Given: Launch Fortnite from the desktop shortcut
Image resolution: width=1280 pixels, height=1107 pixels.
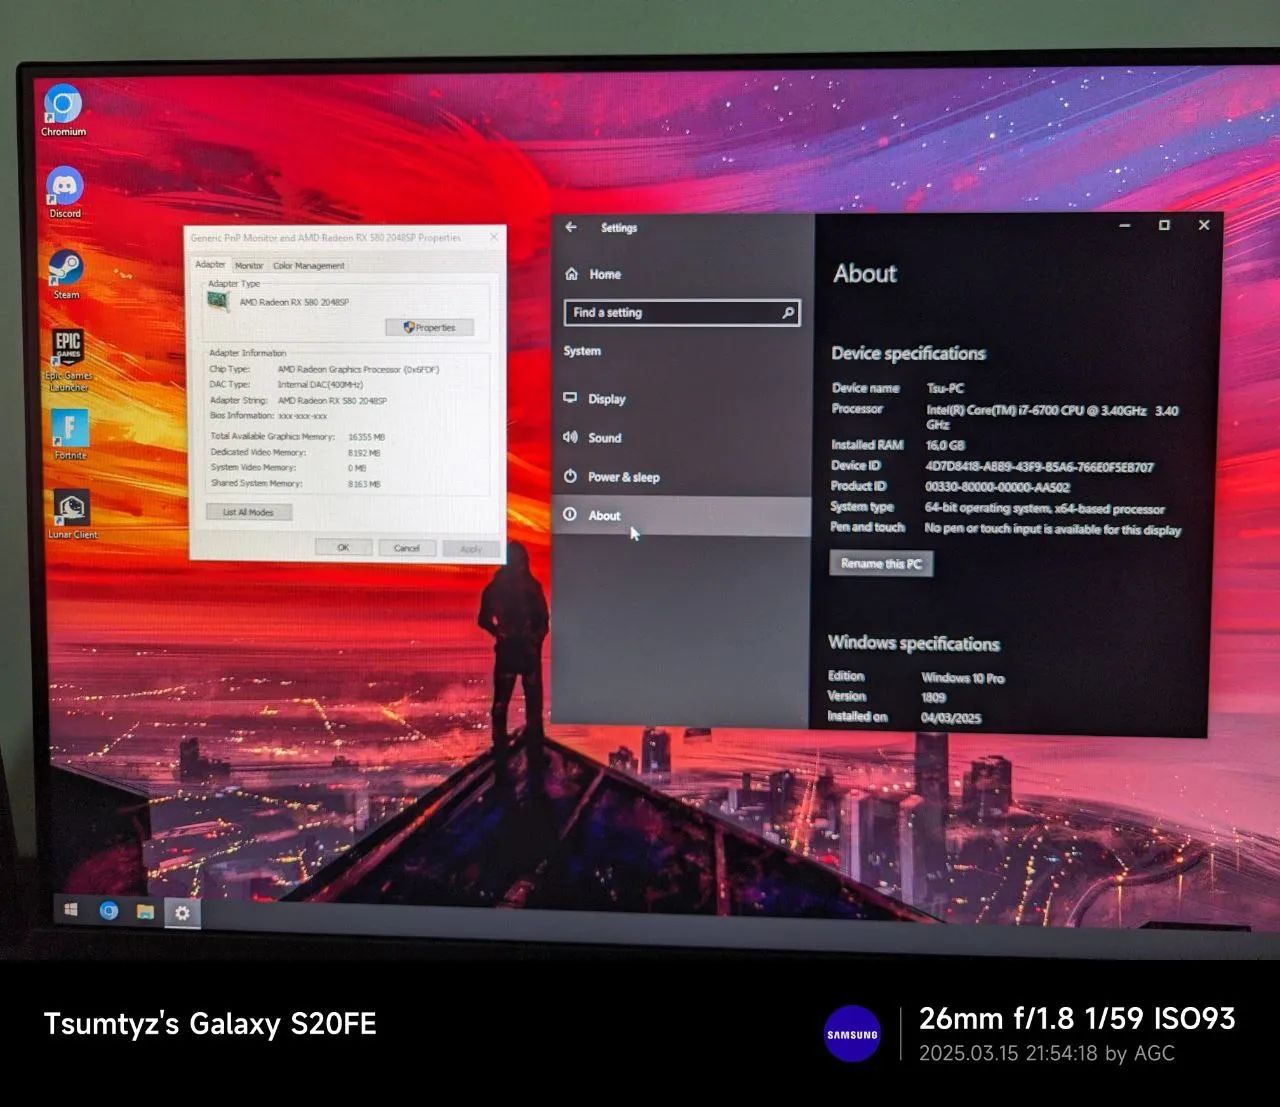Looking at the screenshot, I should (70, 429).
